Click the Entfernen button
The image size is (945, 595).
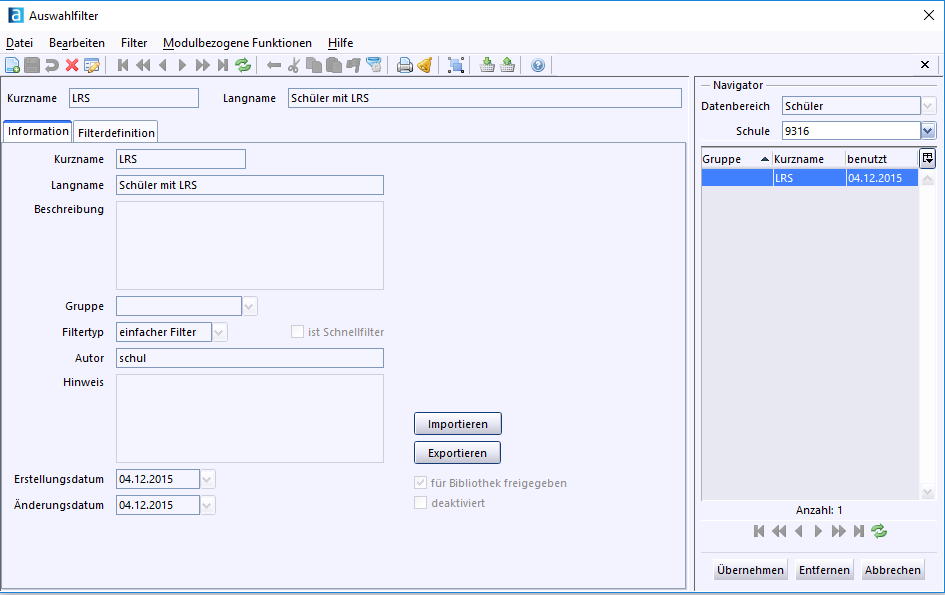click(x=824, y=570)
